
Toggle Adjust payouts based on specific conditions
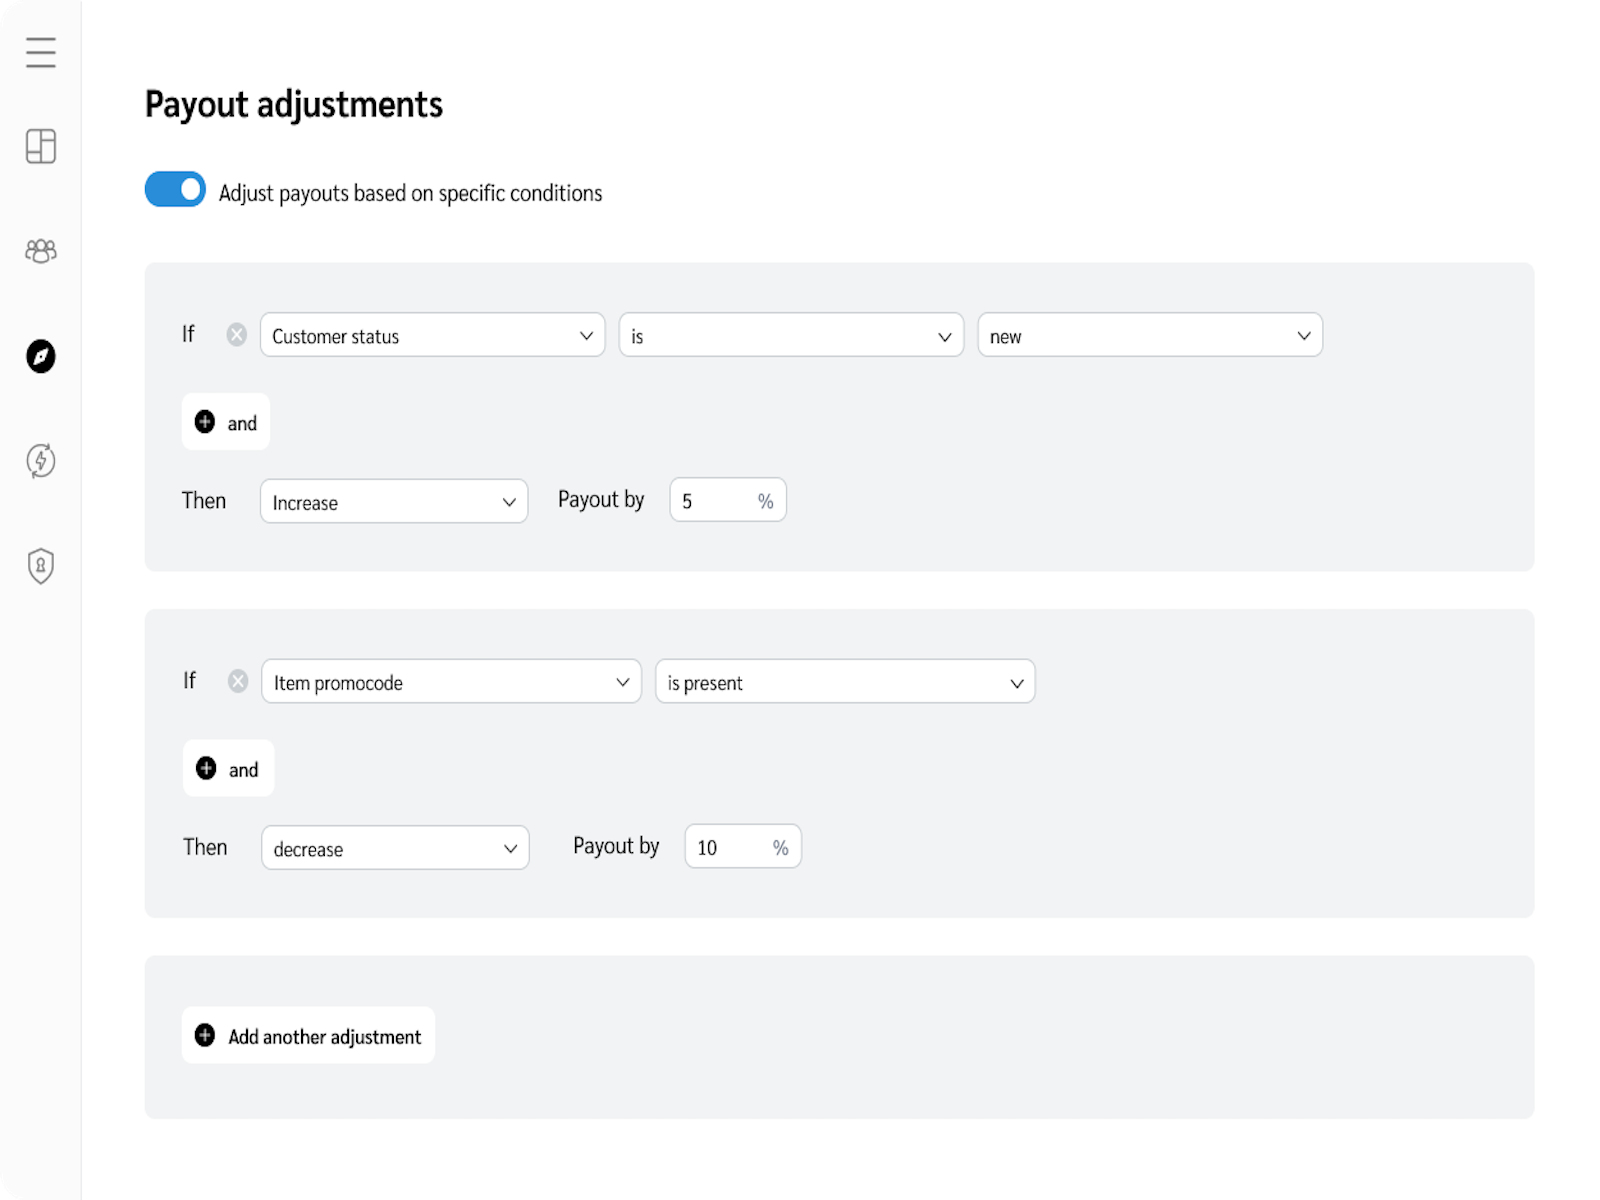pyautogui.click(x=175, y=189)
